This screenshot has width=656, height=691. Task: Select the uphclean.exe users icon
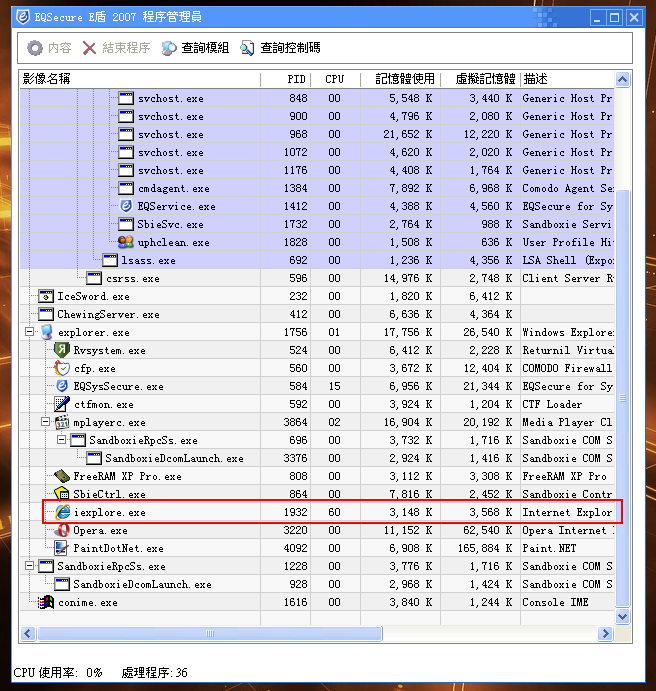[x=126, y=242]
